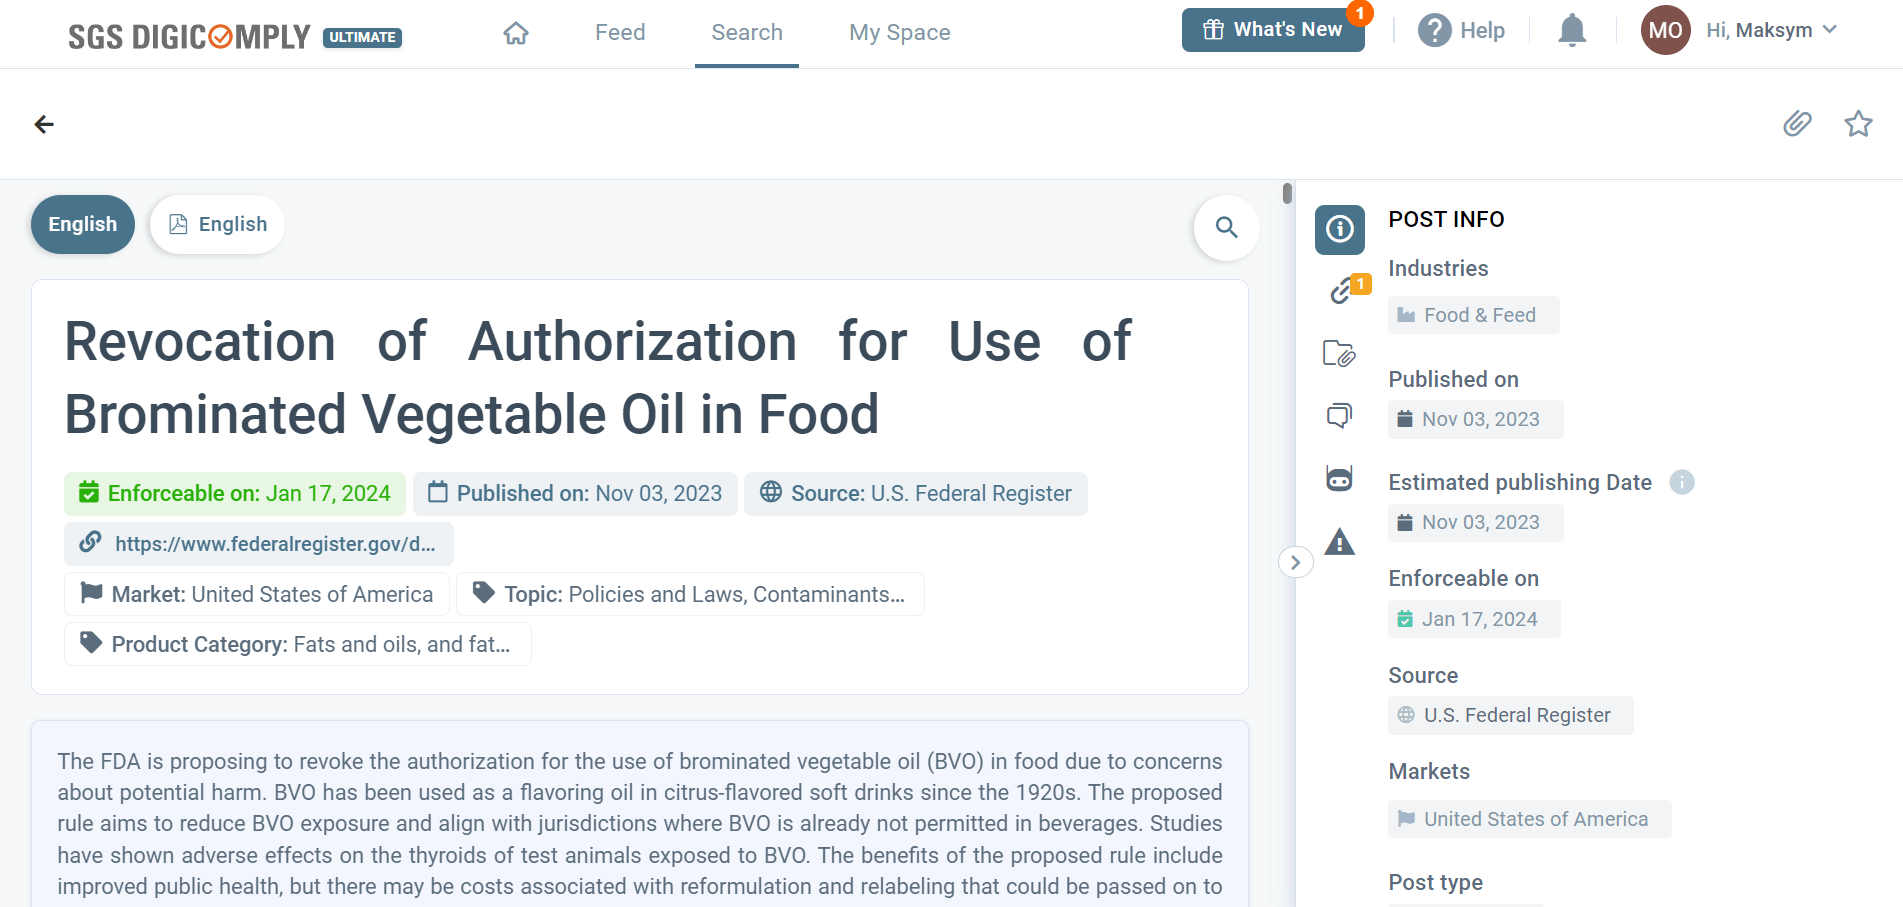Star this post as favorite
Viewport: 1903px width, 907px height.
[1858, 124]
